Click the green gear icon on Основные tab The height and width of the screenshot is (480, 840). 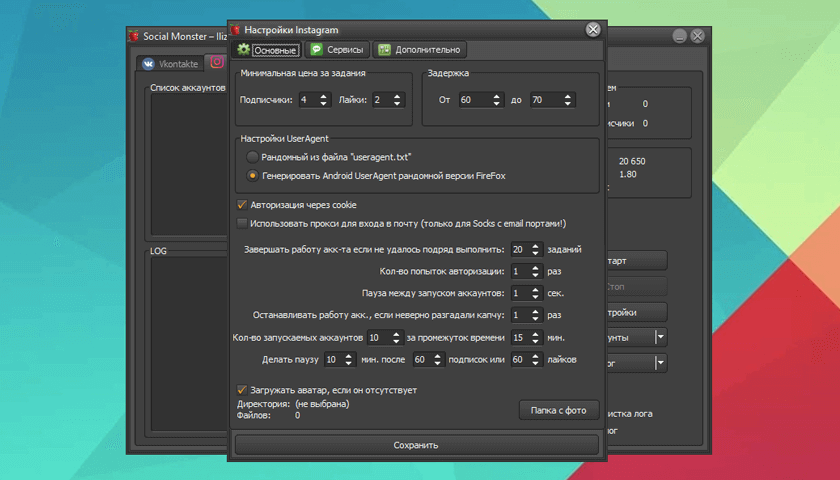pyautogui.click(x=243, y=49)
